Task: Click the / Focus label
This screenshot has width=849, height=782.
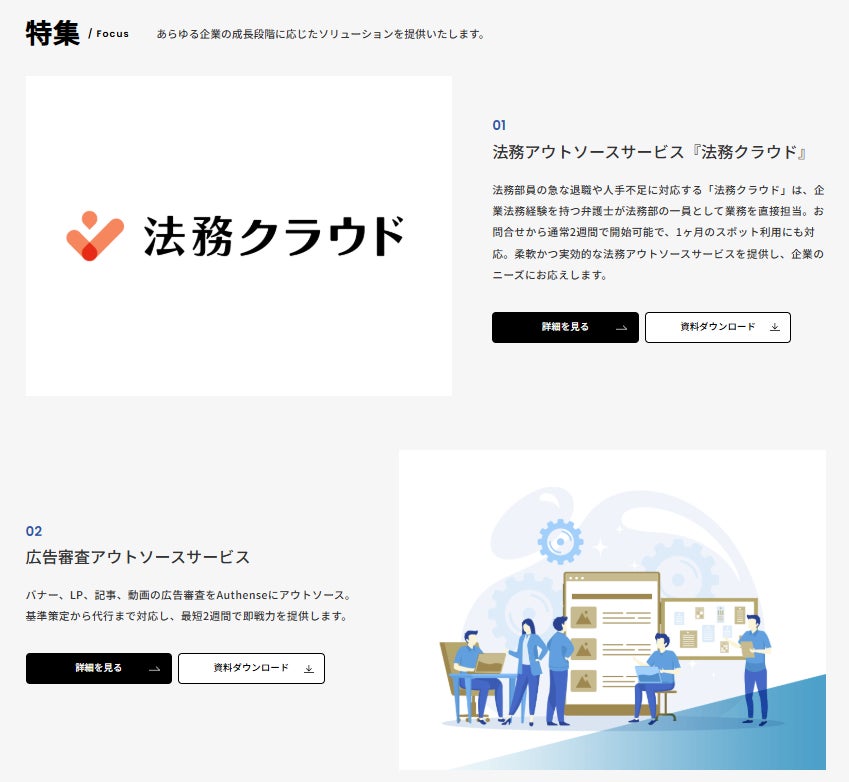Action: [x=109, y=34]
